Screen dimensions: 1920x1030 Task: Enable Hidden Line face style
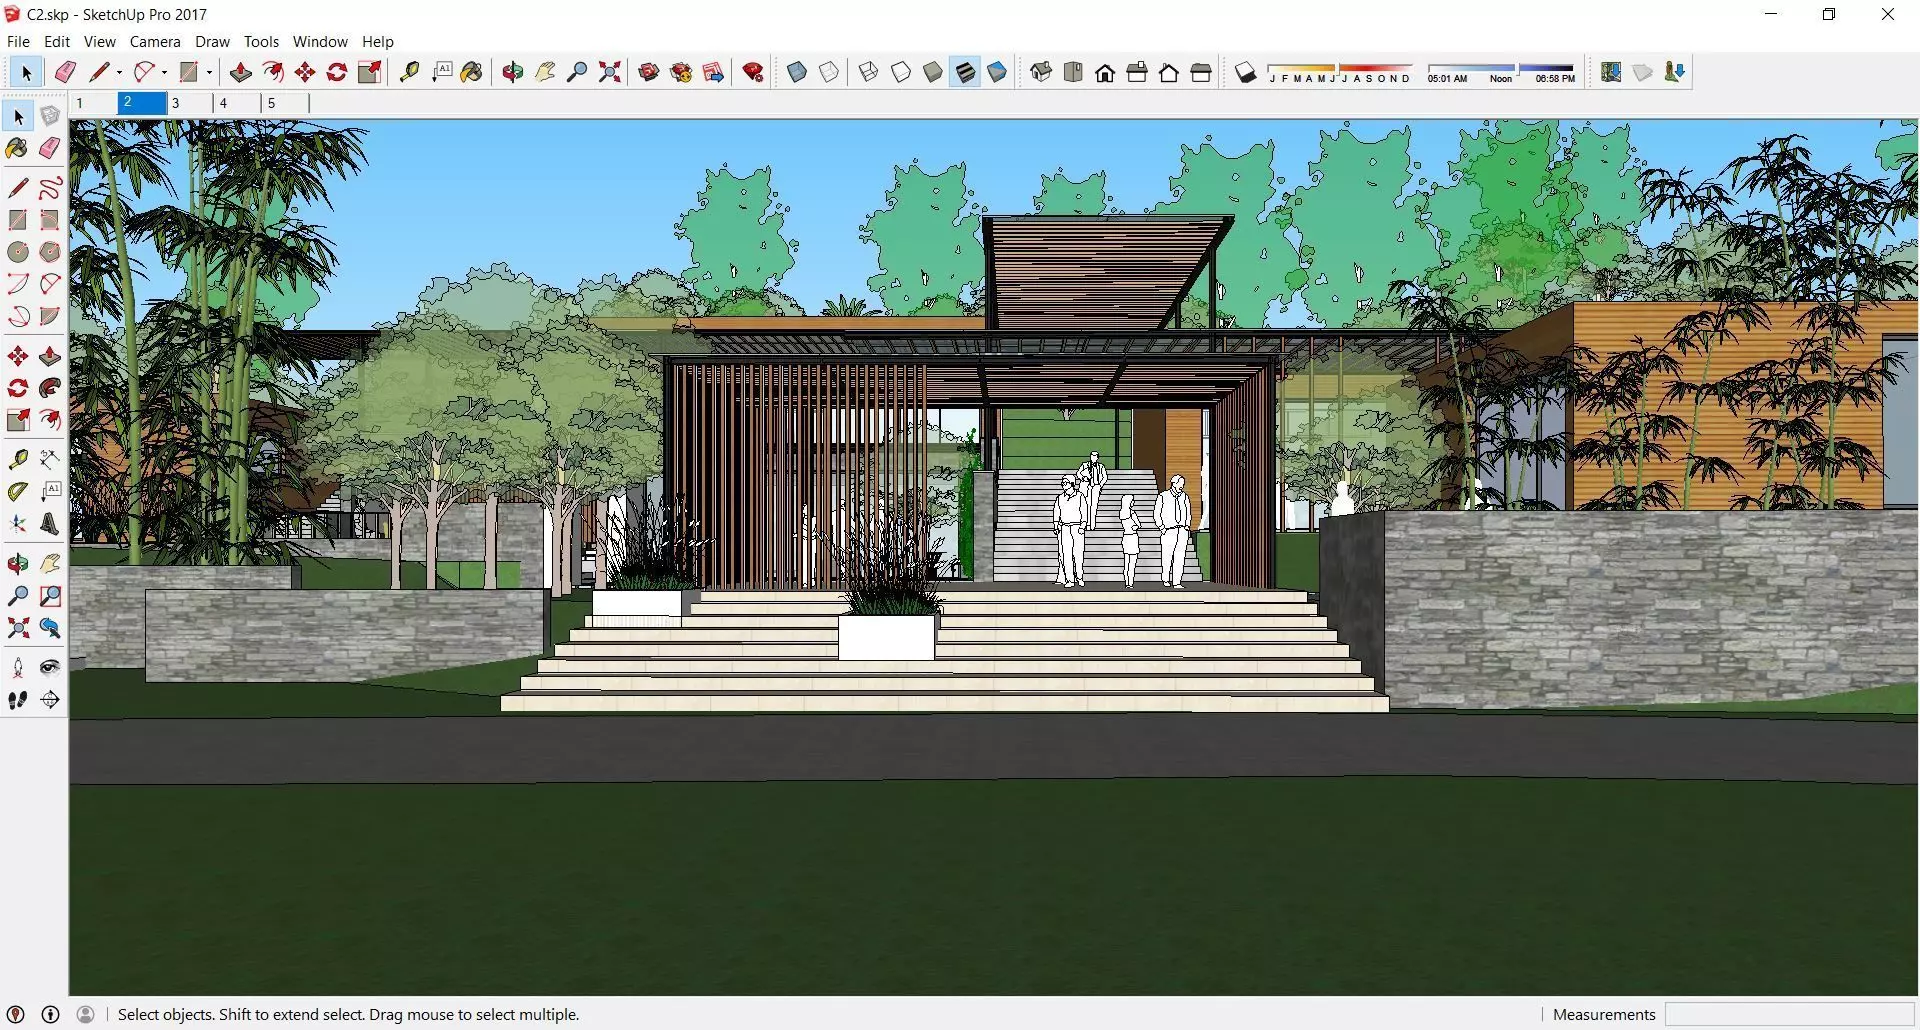[x=901, y=72]
